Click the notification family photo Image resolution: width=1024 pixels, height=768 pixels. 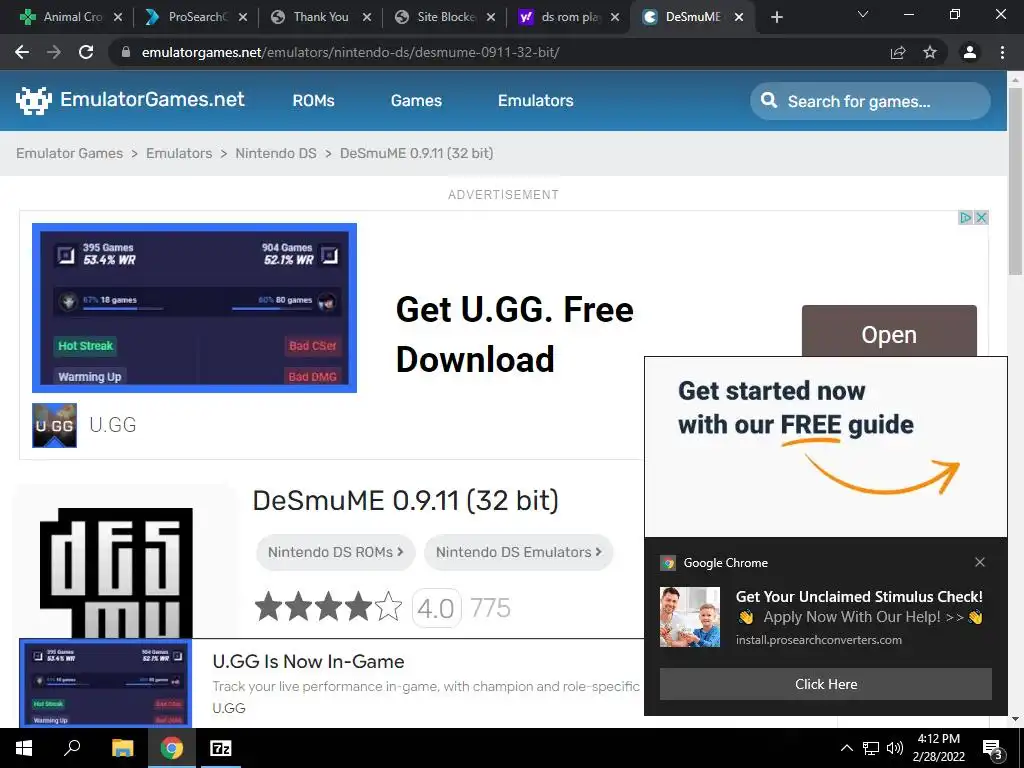pyautogui.click(x=690, y=617)
